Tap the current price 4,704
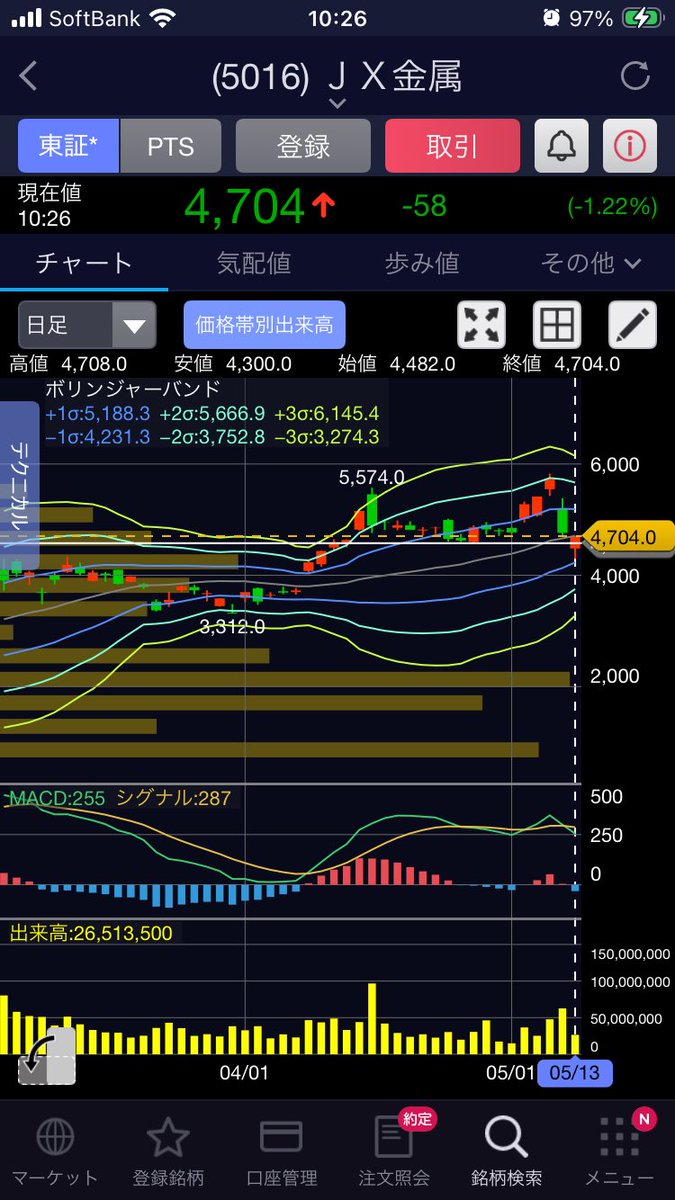Viewport: 675px width, 1200px height. pos(244,207)
